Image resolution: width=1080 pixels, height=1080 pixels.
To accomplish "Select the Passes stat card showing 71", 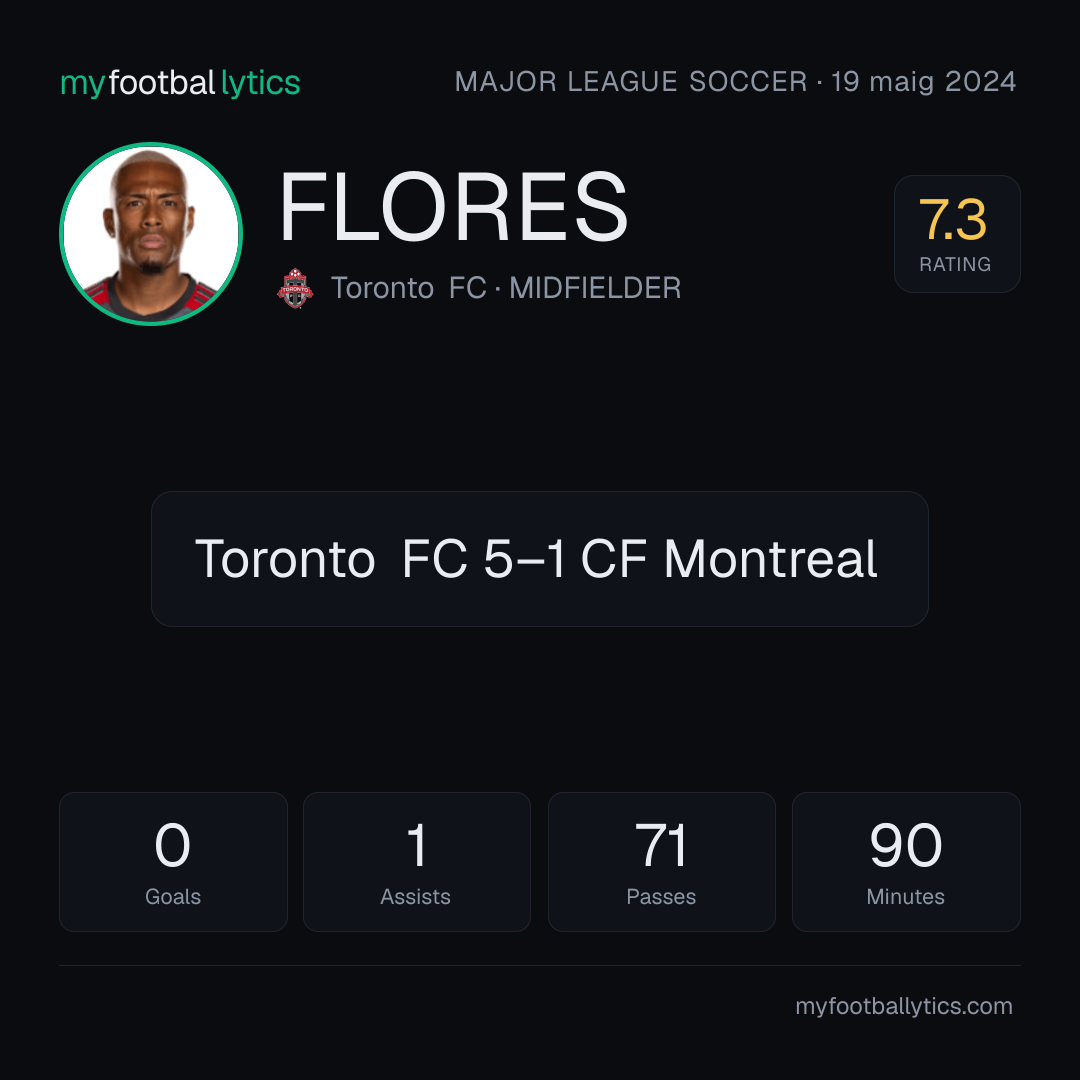I will click(661, 862).
